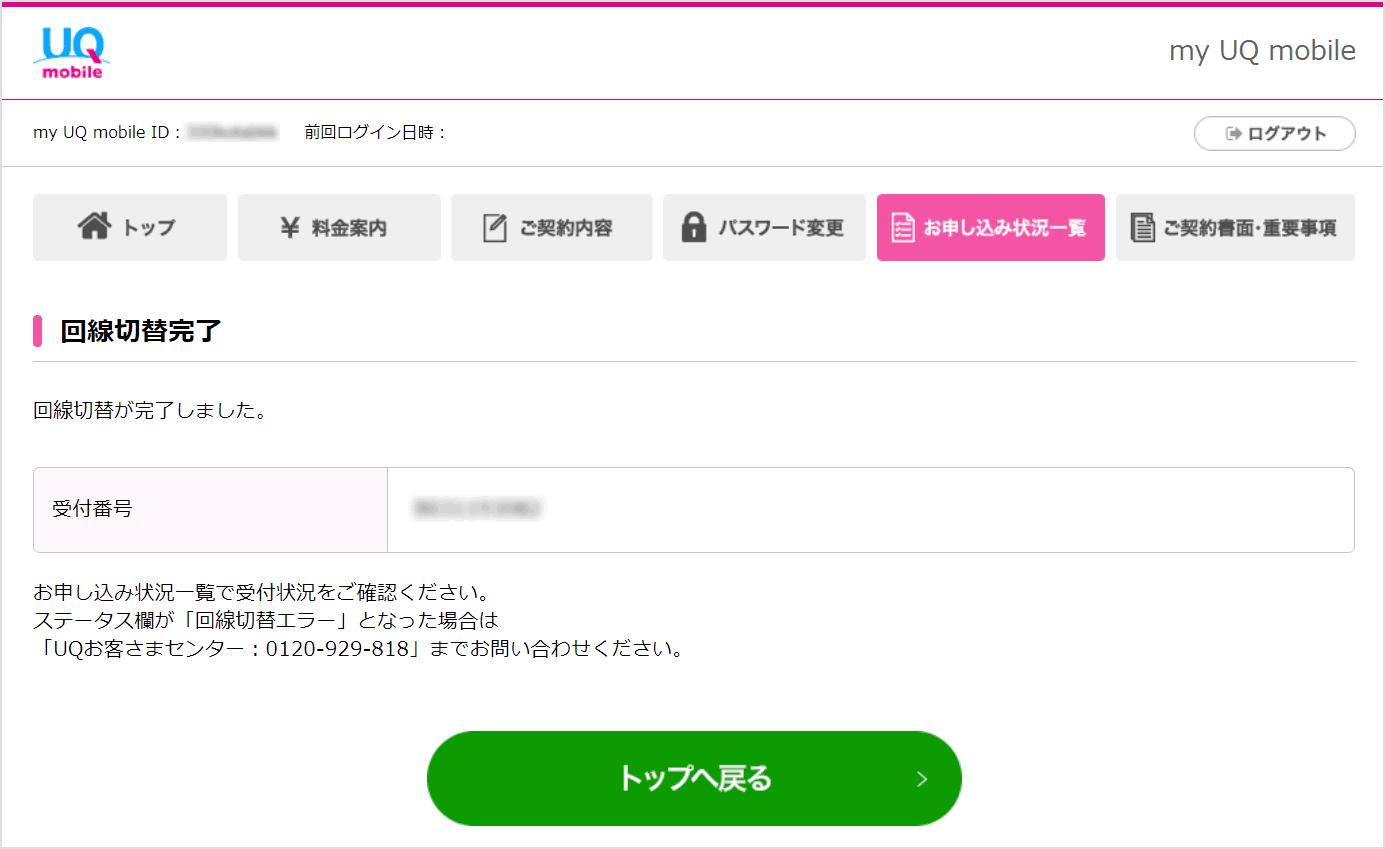Click the UQ mobile logo
This screenshot has width=1385, height=849.
71,53
